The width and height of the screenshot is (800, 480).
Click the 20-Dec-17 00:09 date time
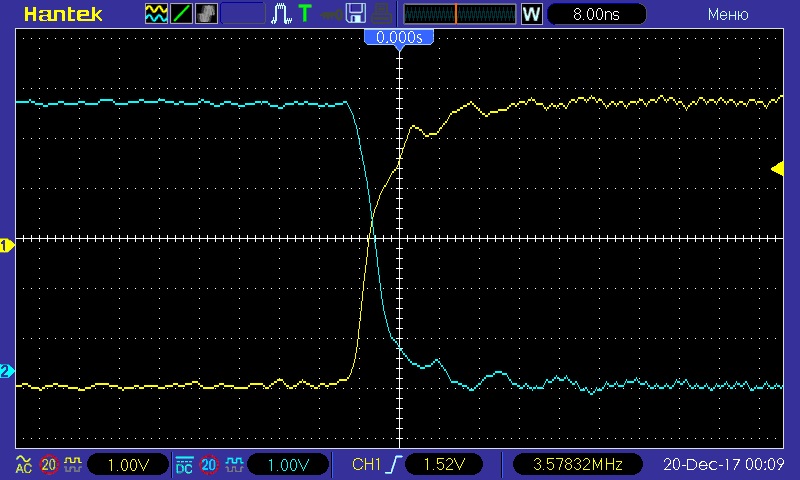coord(723,464)
